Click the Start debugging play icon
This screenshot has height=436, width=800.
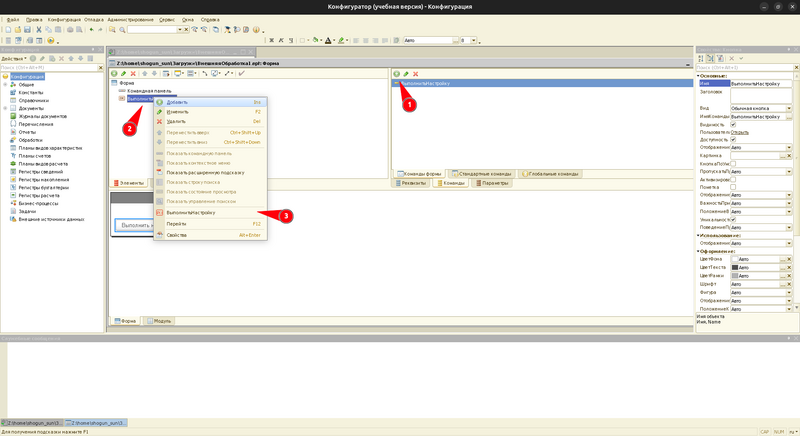click(x=51, y=40)
